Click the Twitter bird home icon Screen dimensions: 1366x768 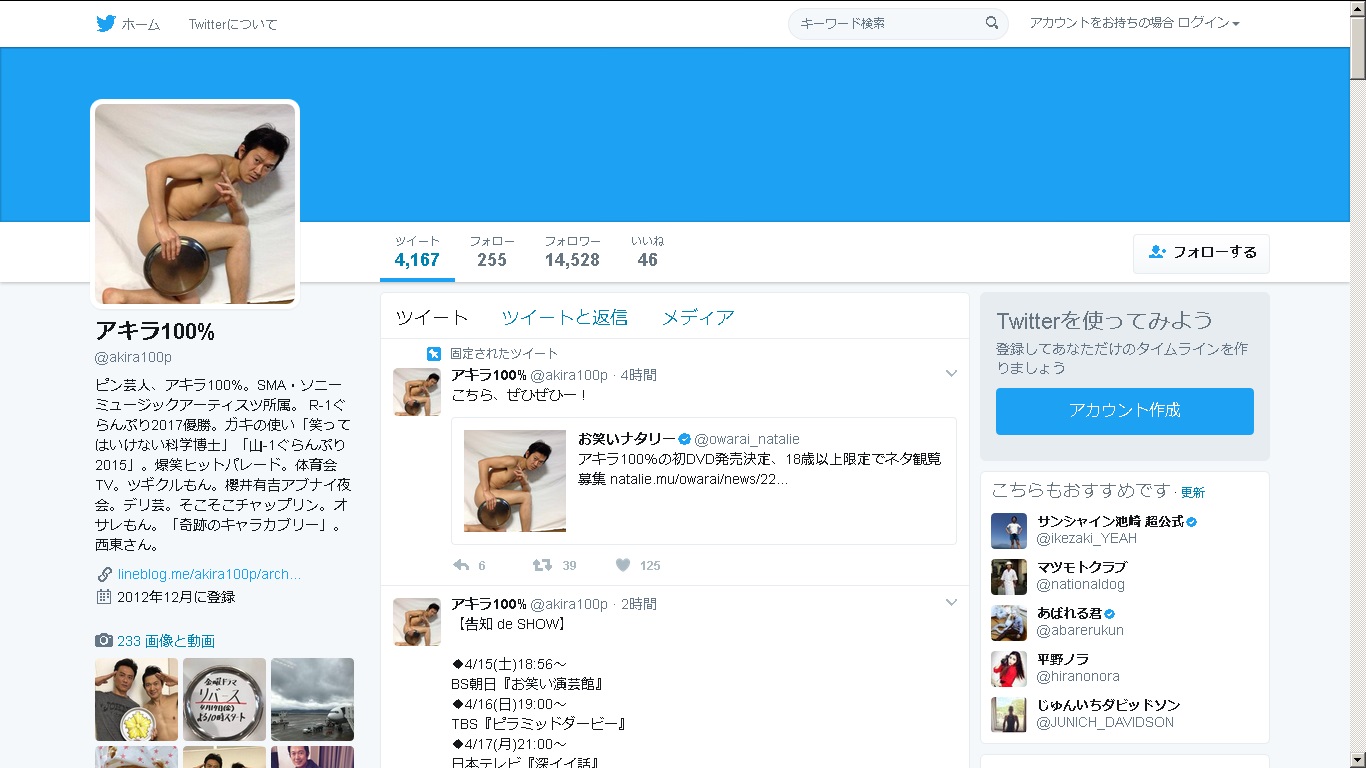(106, 24)
